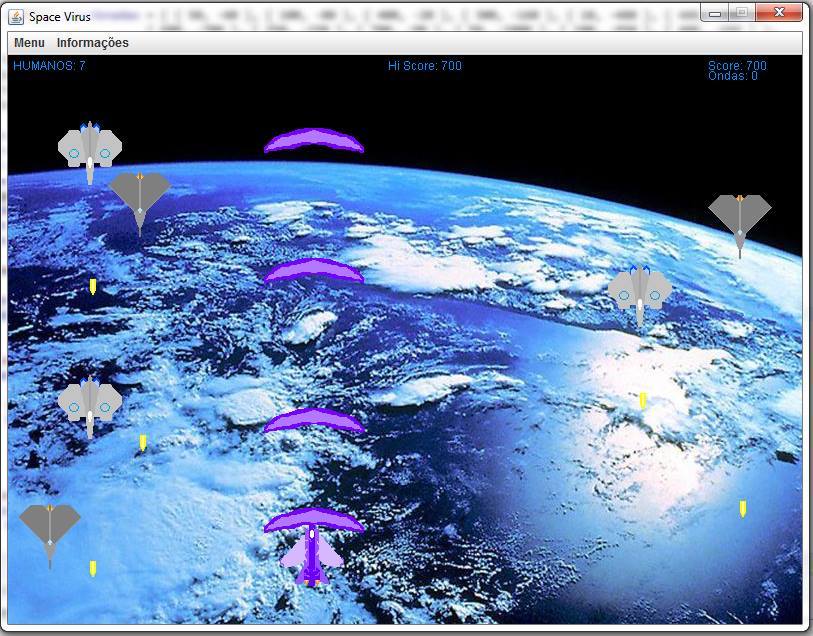
Task: Click the dark gray ship overlapping the top-left enemy
Action: pyautogui.click(x=140, y=197)
